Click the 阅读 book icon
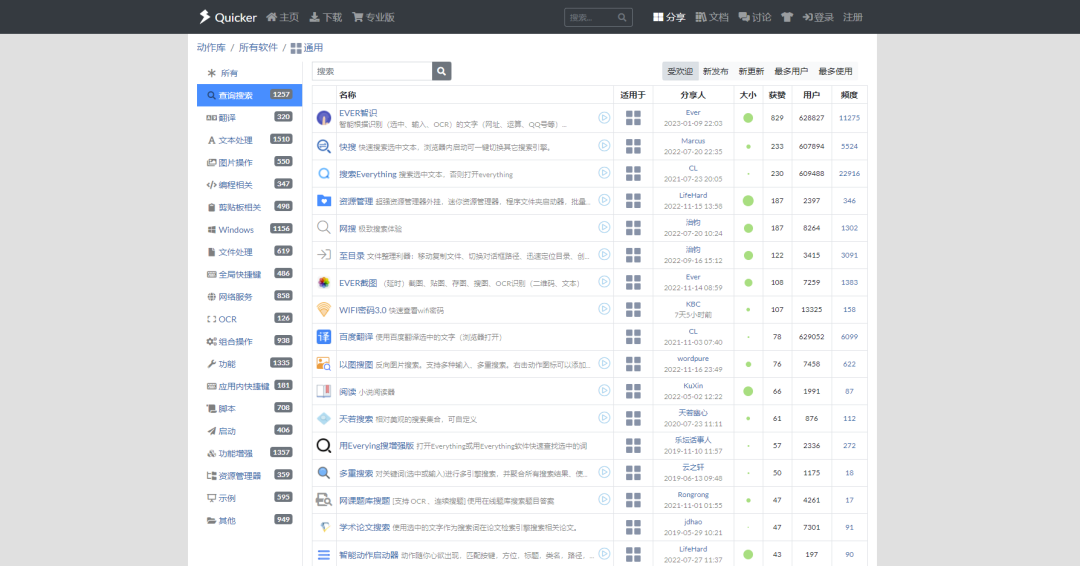The width and height of the screenshot is (1080, 566). 324,391
